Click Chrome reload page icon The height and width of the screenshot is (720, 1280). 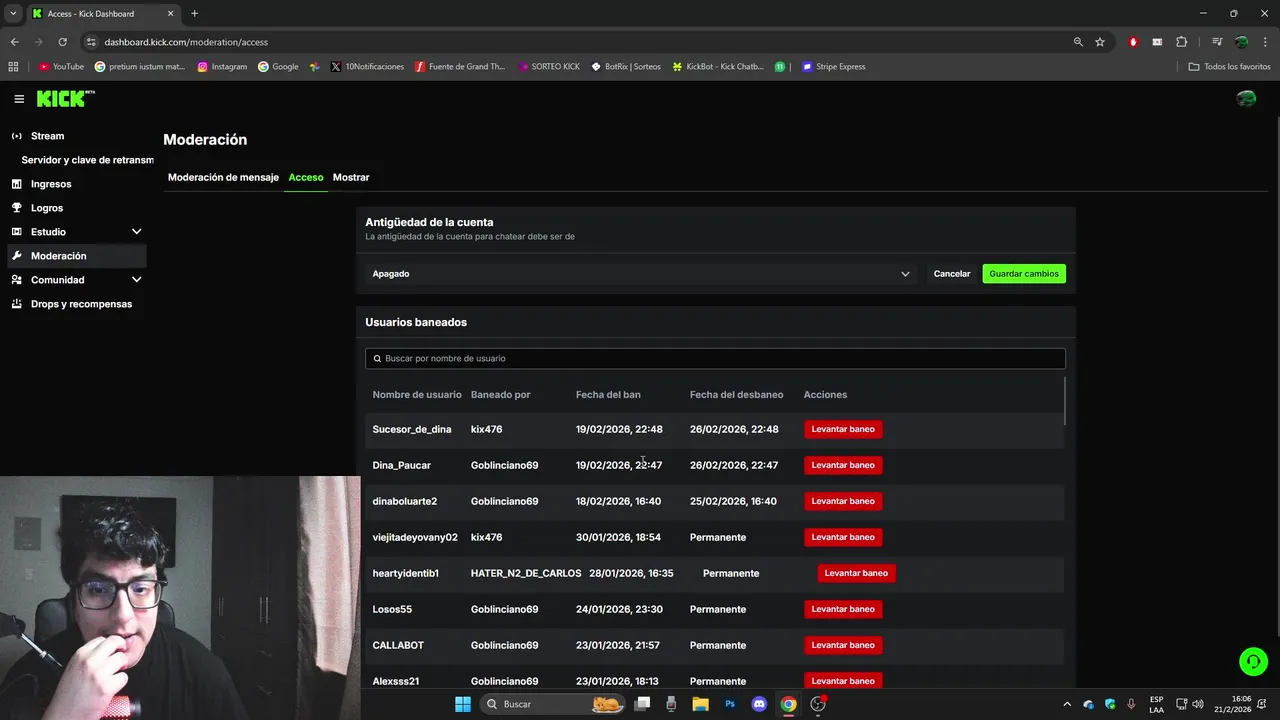(62, 42)
